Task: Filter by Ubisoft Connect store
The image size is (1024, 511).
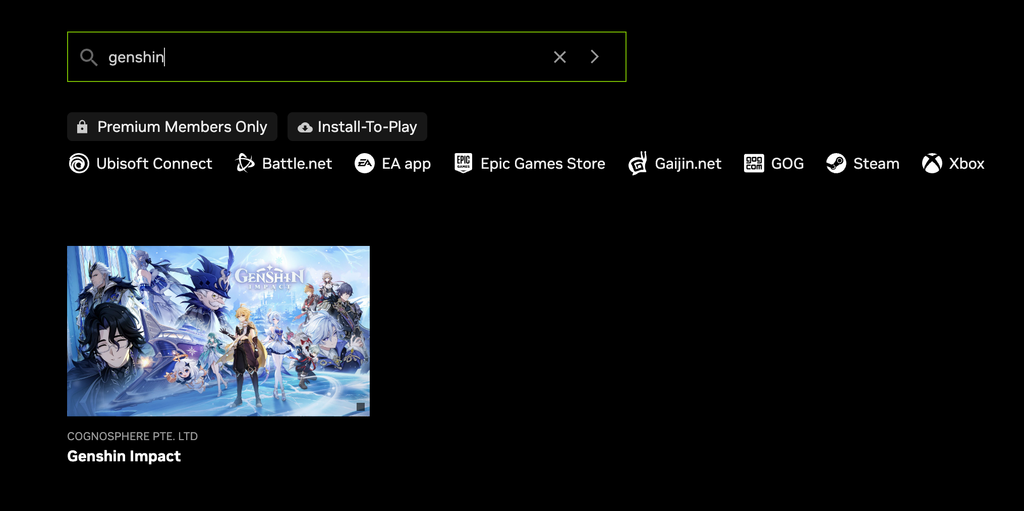Action: [140, 163]
